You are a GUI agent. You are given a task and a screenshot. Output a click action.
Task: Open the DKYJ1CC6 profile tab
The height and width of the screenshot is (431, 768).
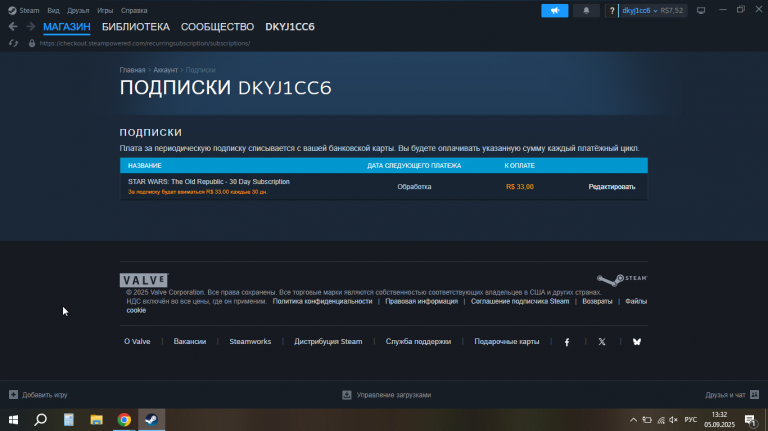coord(290,27)
